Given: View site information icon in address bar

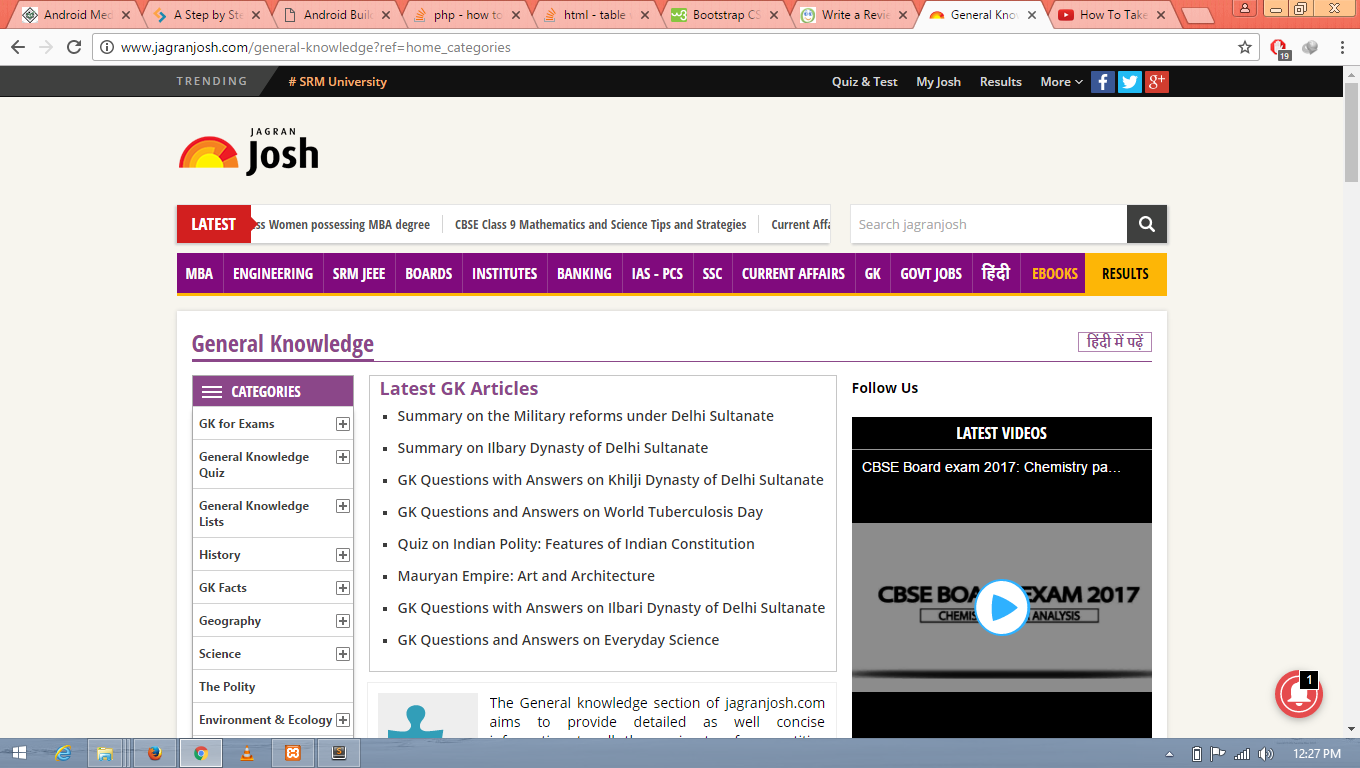Looking at the screenshot, I should 107,47.
